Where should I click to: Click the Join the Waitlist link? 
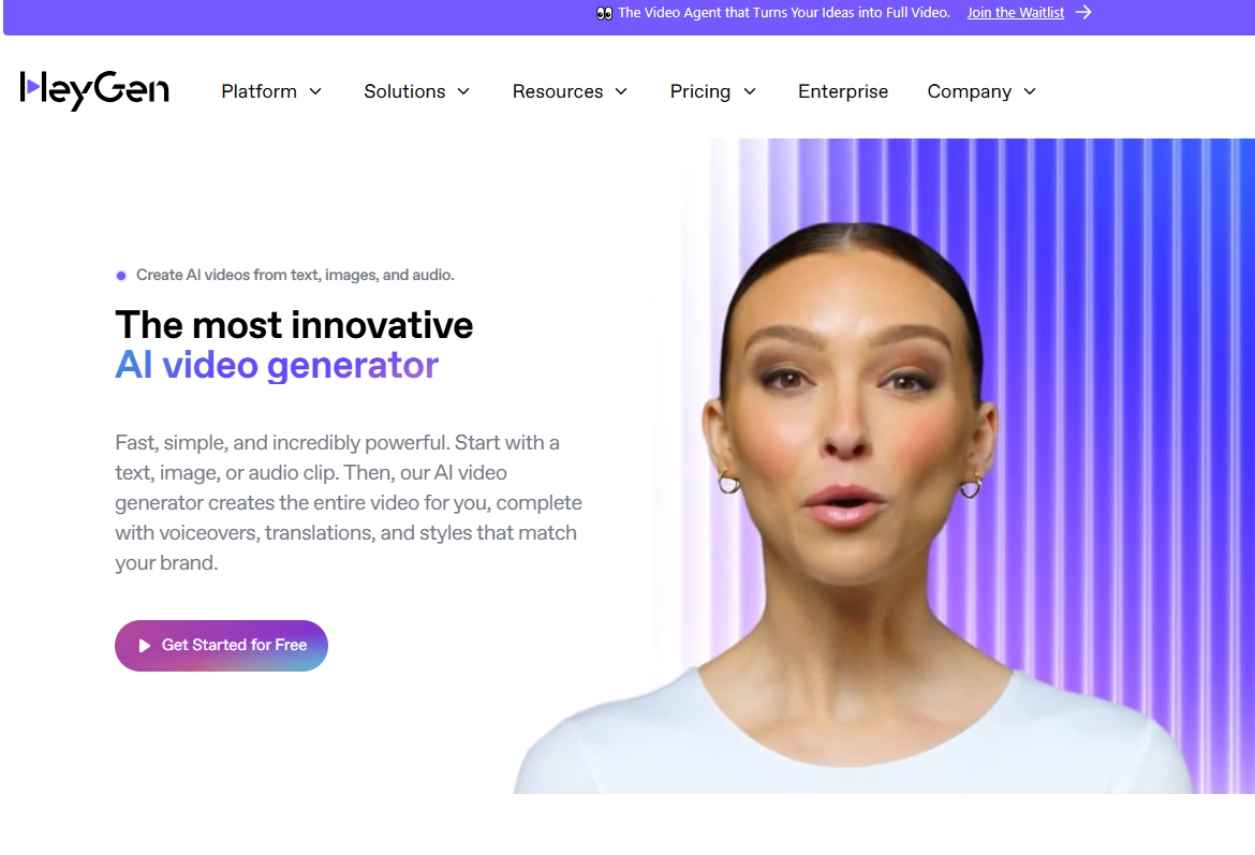pos(1015,13)
